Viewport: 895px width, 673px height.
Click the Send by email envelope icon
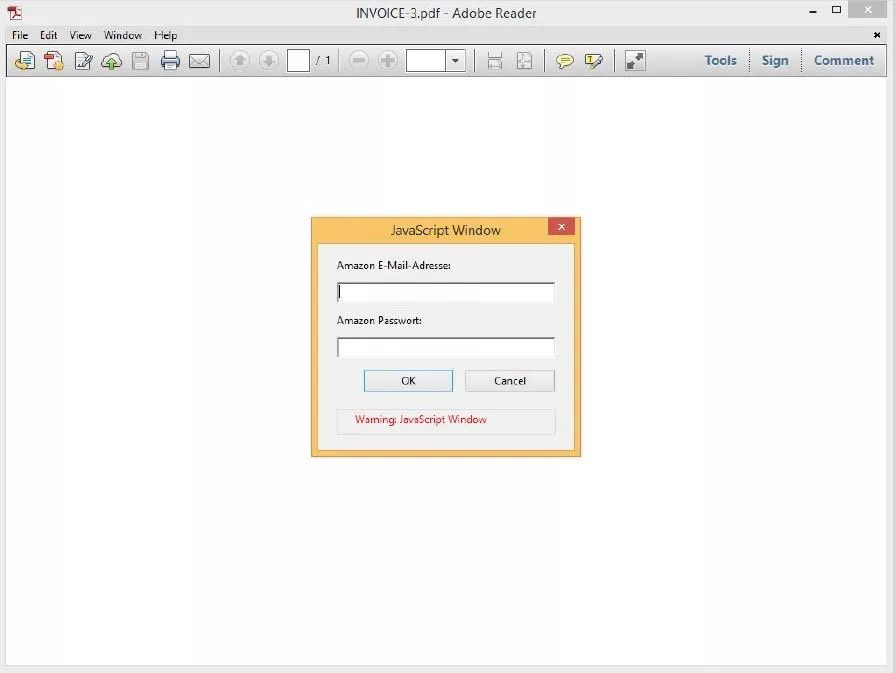[x=200, y=61]
